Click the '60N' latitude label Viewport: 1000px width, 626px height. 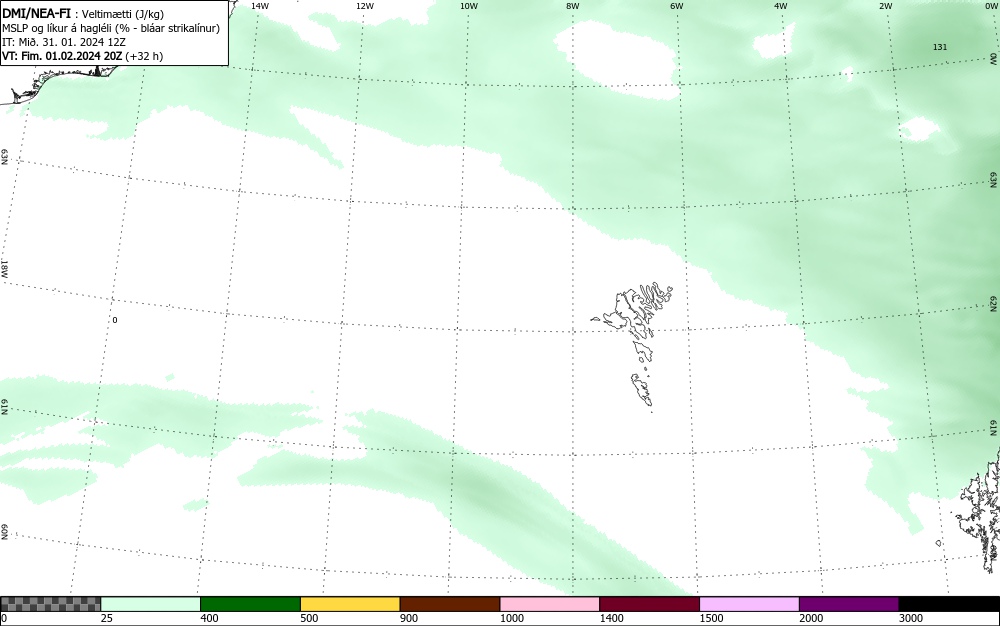click(4, 532)
